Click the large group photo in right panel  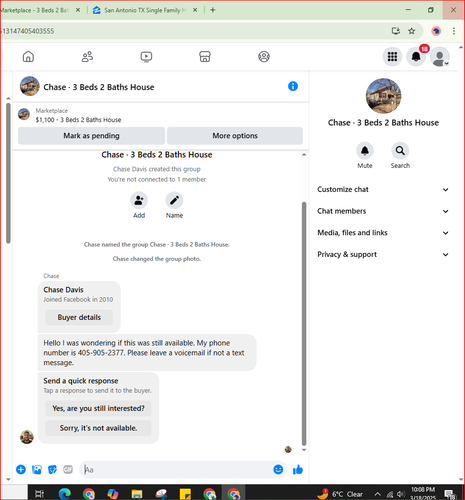coord(383,96)
